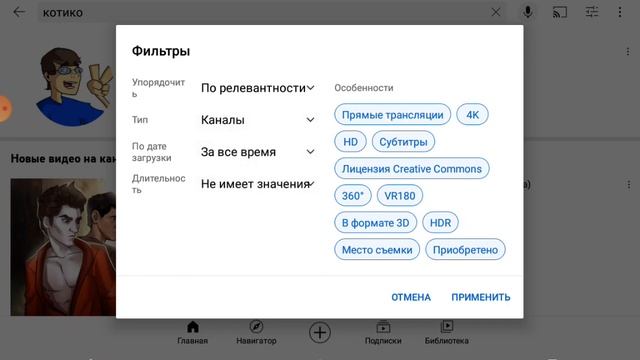Toggle the В формате 3D chip
Image resolution: width=640 pixels, height=360 pixels.
376,223
